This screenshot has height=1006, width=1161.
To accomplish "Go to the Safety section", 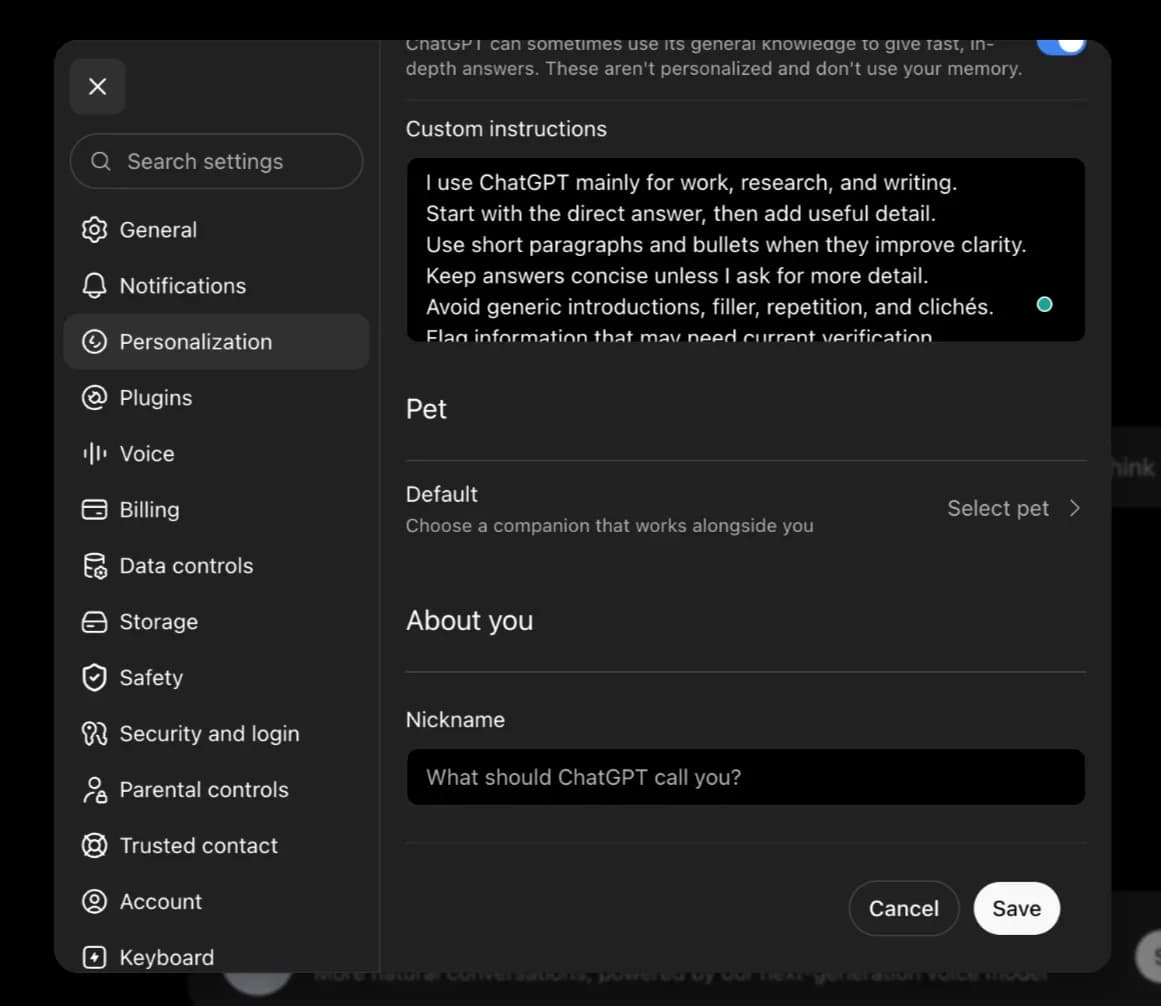I will click(x=216, y=677).
